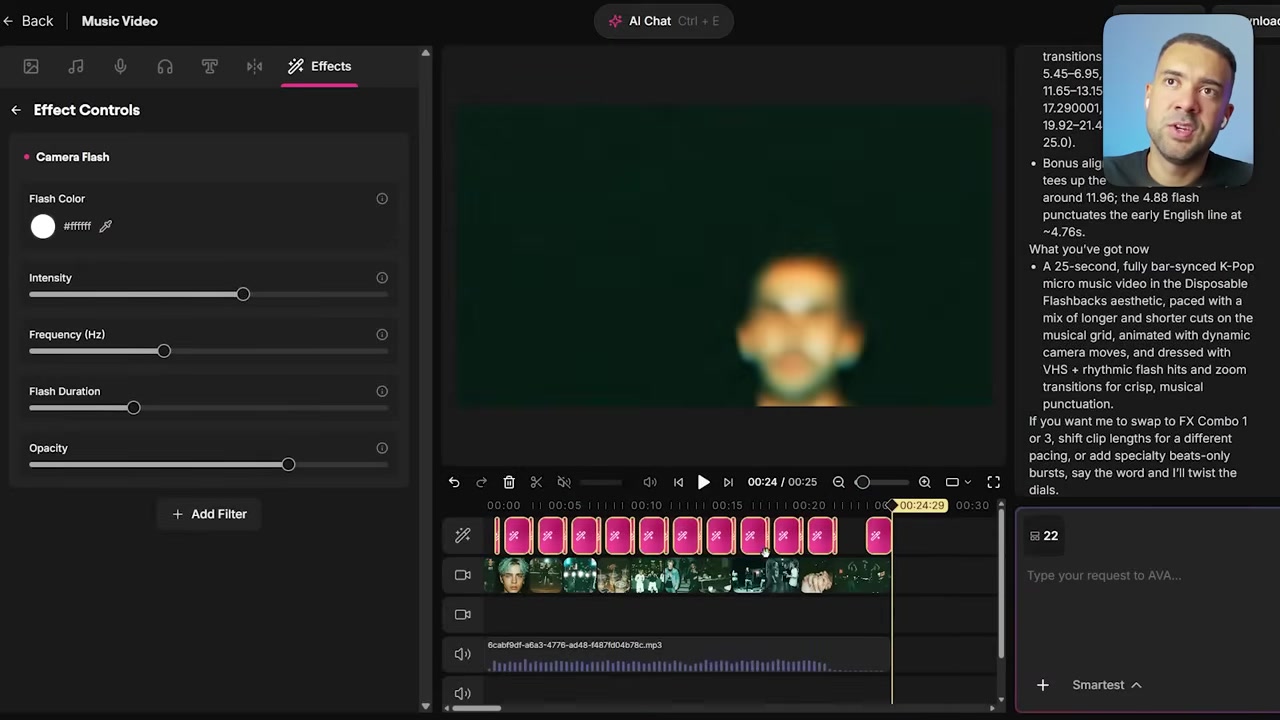This screenshot has width=1280, height=720.
Task: Select the mp3 audio waveform clip
Action: (687, 656)
